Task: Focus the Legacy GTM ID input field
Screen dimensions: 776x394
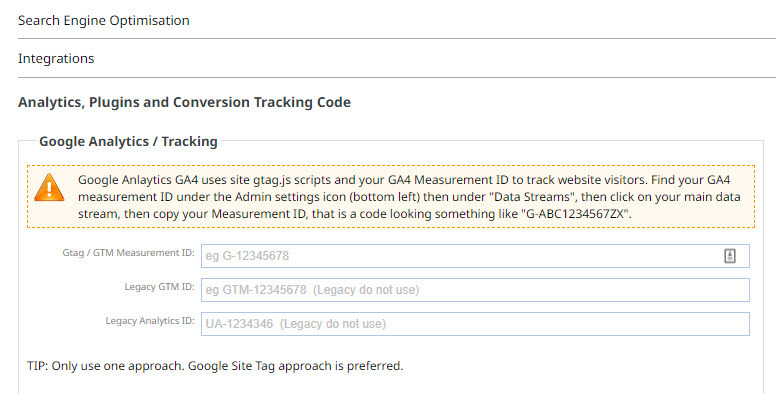Action: (x=475, y=290)
